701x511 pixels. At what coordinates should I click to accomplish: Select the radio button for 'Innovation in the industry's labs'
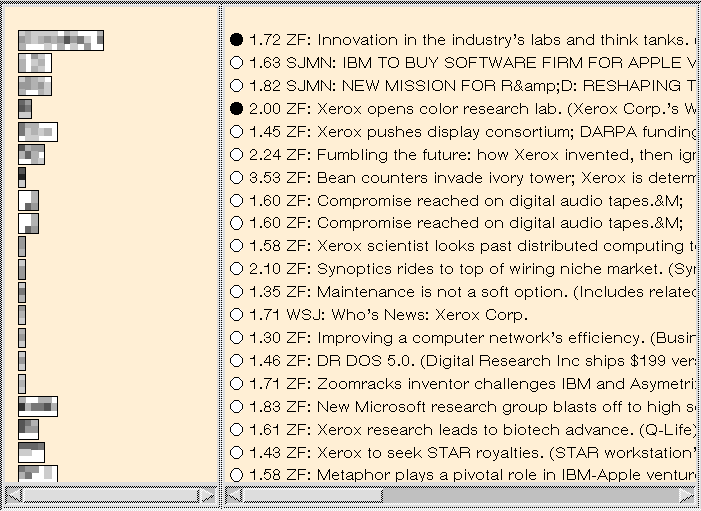(236, 40)
